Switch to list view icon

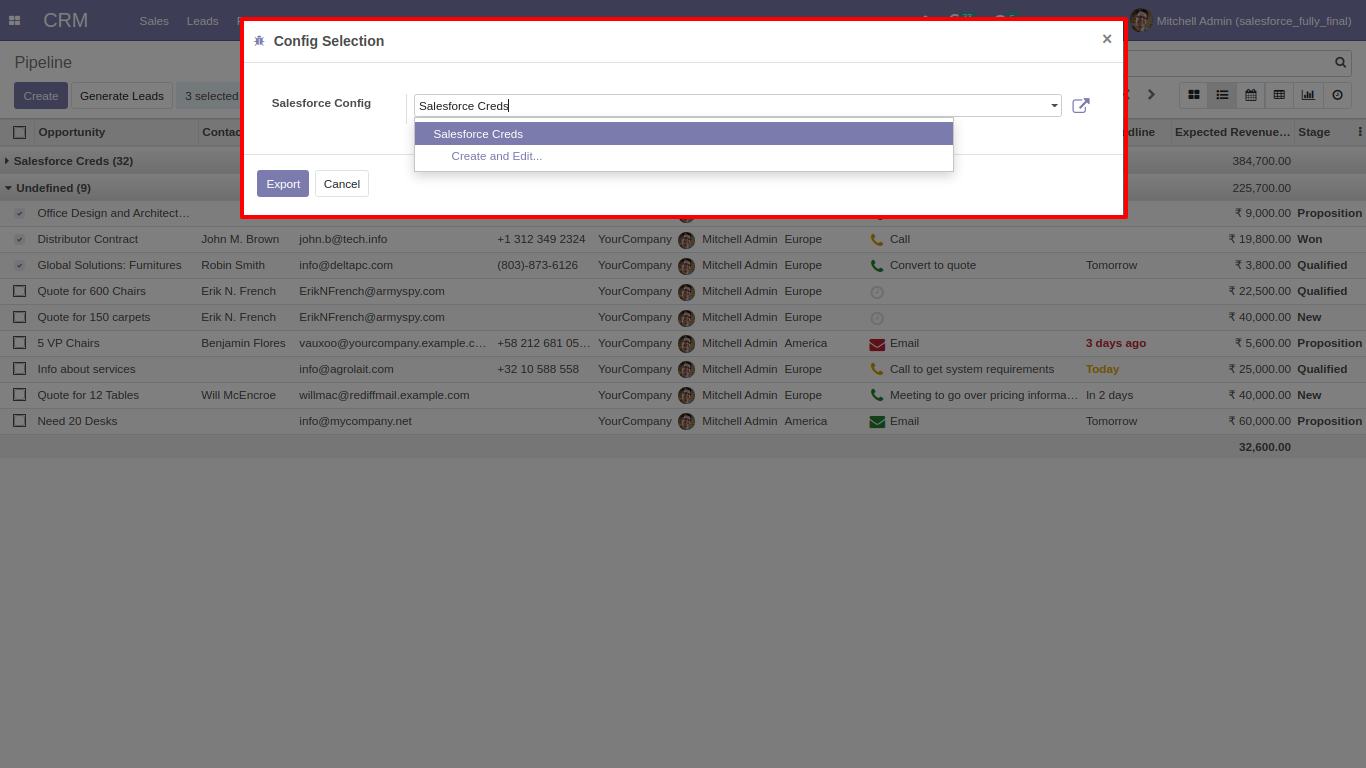point(1222,95)
